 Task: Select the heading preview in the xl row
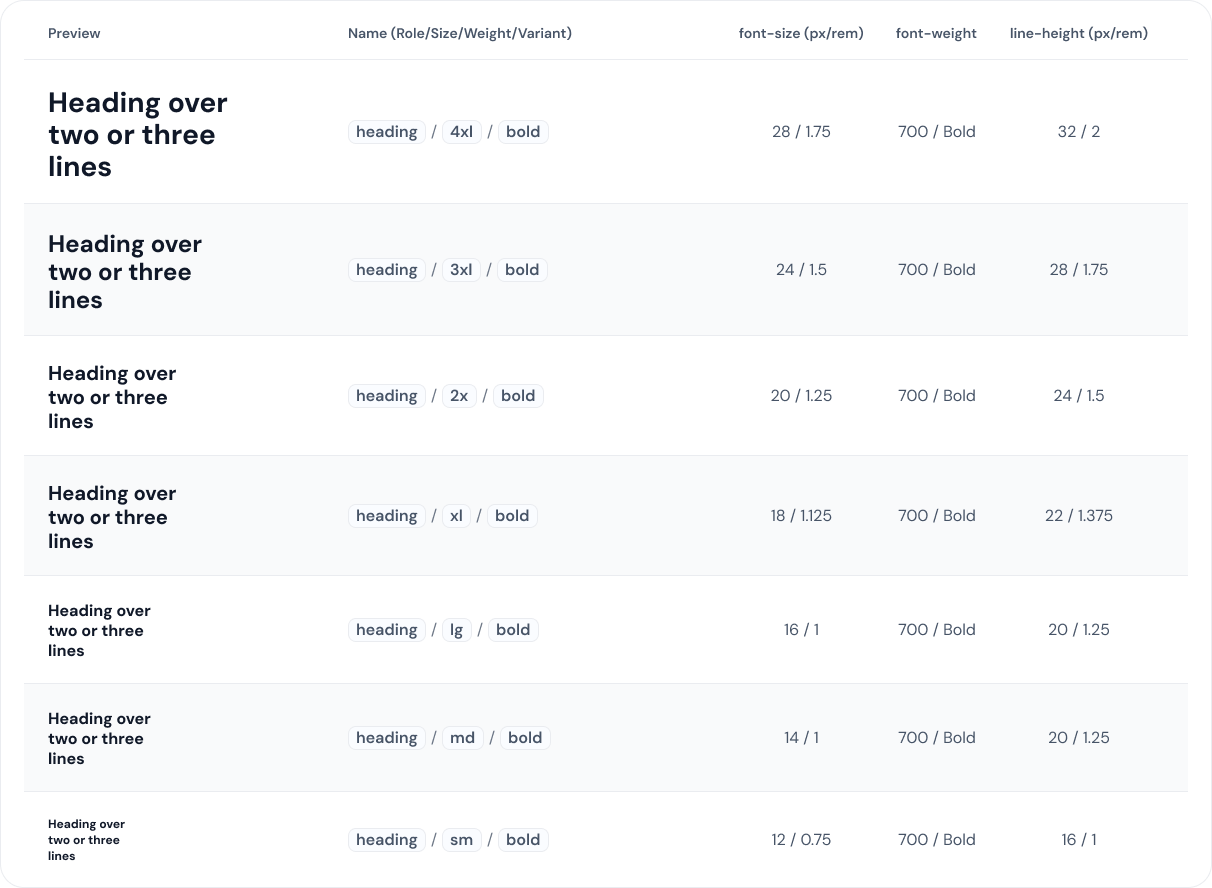(x=112, y=516)
